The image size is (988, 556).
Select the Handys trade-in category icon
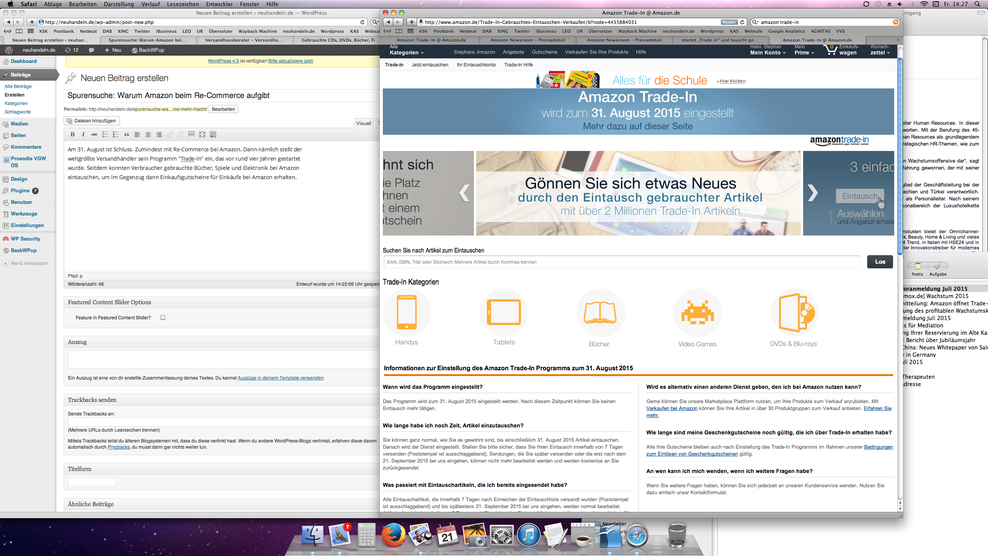(406, 312)
